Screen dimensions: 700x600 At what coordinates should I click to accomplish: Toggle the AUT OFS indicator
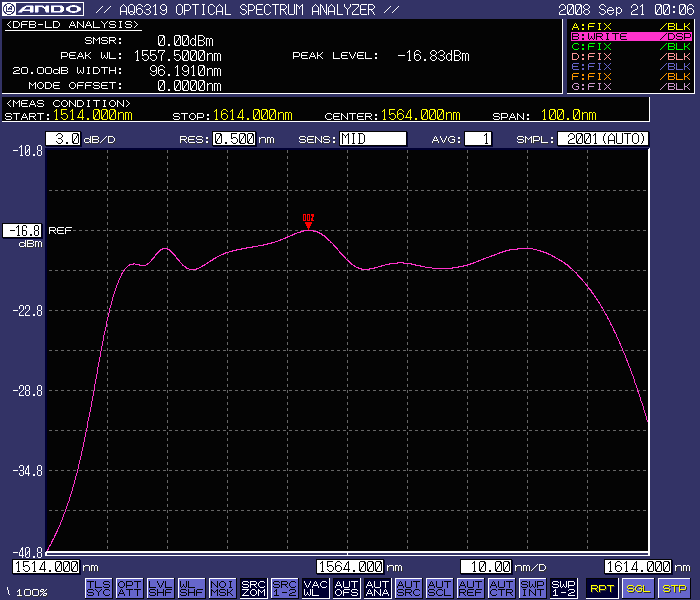tap(346, 588)
